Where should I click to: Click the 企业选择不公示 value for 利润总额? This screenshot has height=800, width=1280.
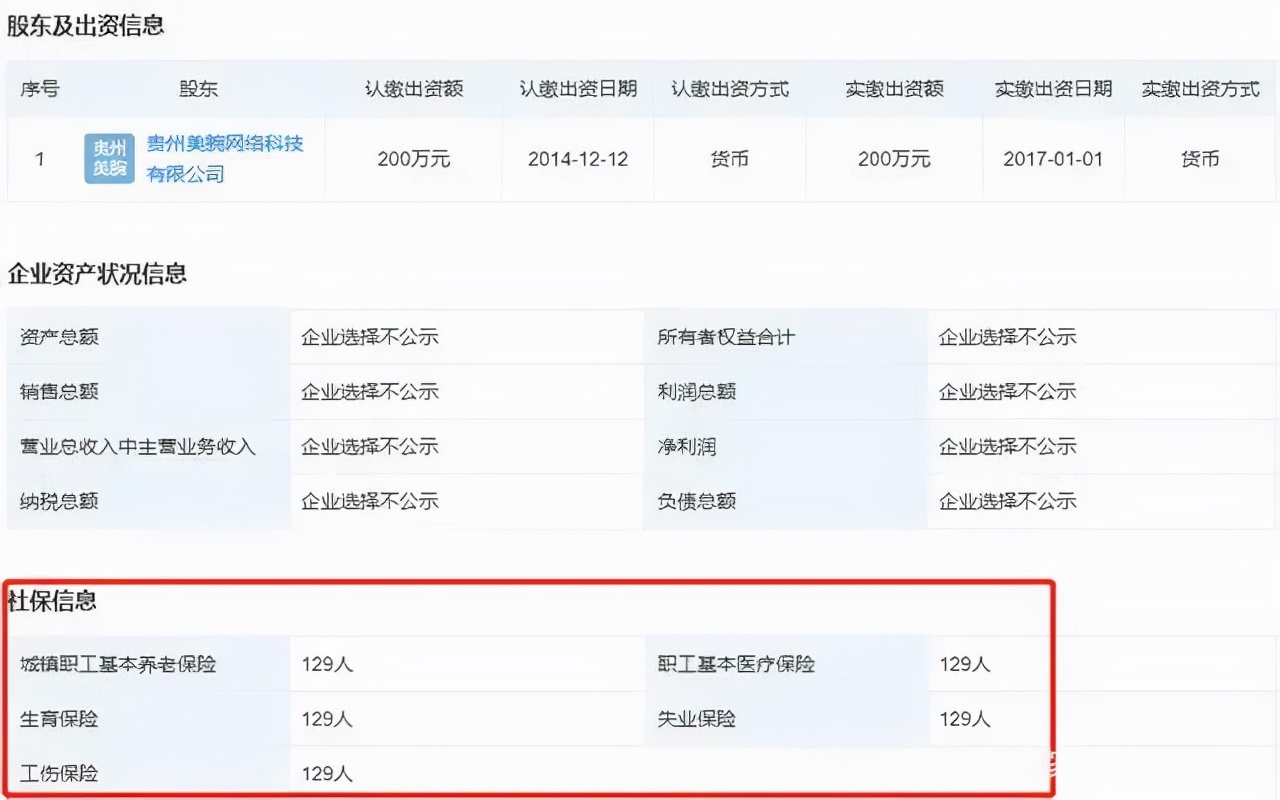tap(1007, 392)
